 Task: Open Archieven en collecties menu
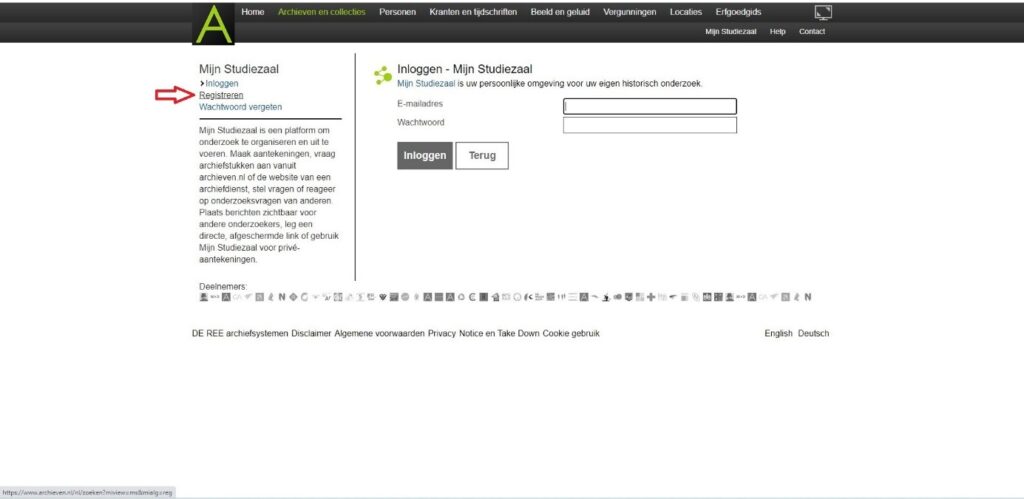pyautogui.click(x=322, y=12)
